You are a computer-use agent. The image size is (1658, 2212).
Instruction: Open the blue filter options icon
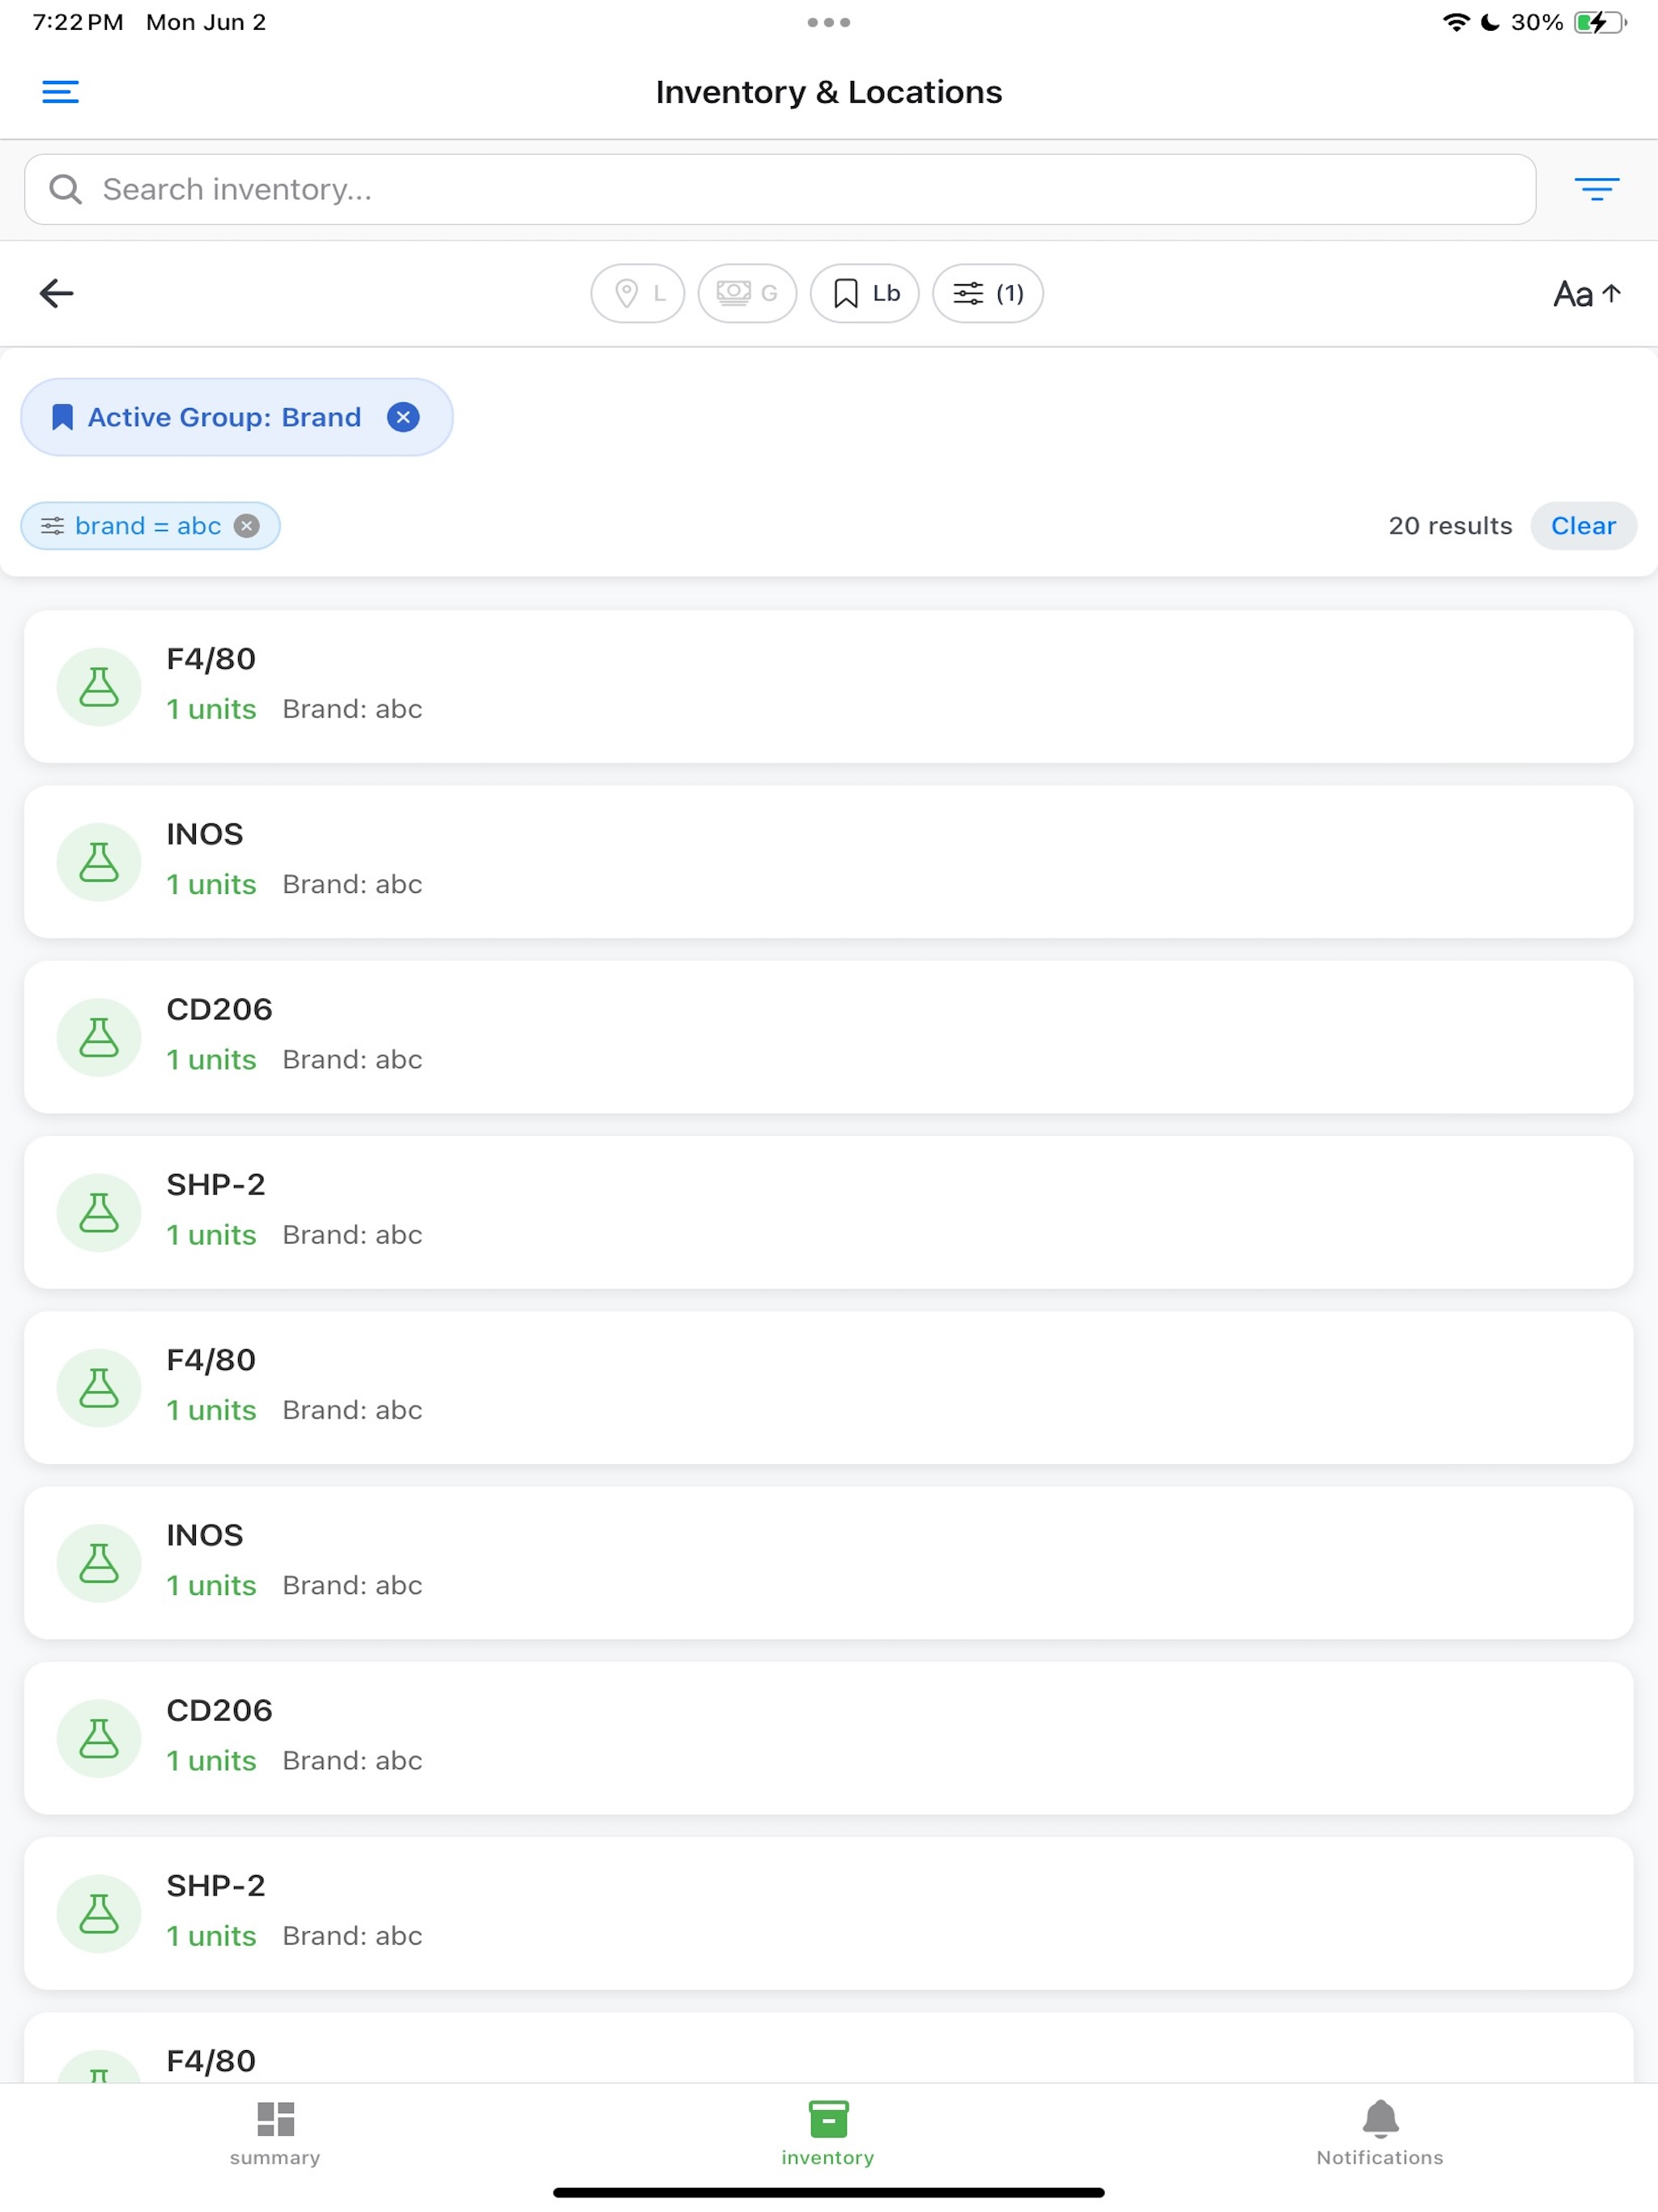click(x=1596, y=189)
